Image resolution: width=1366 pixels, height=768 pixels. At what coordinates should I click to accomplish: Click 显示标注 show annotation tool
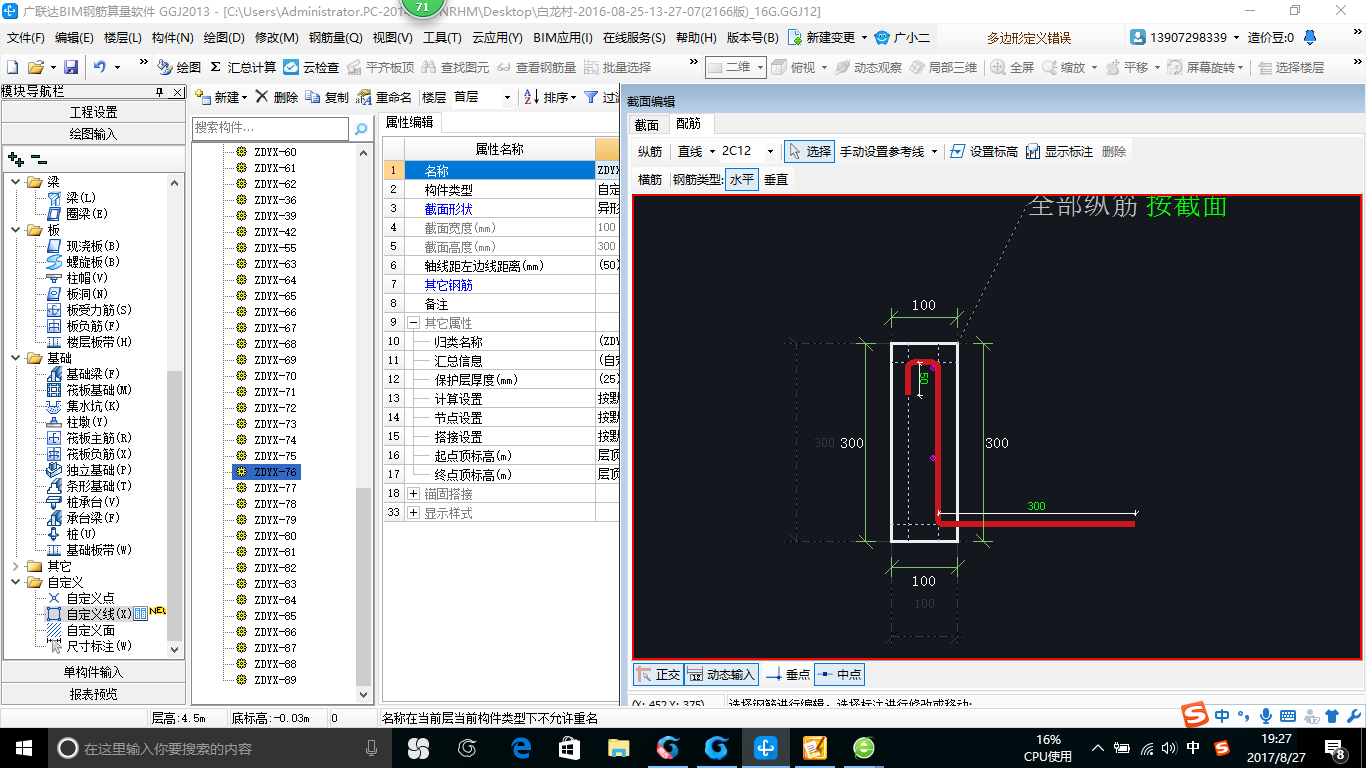(1059, 151)
